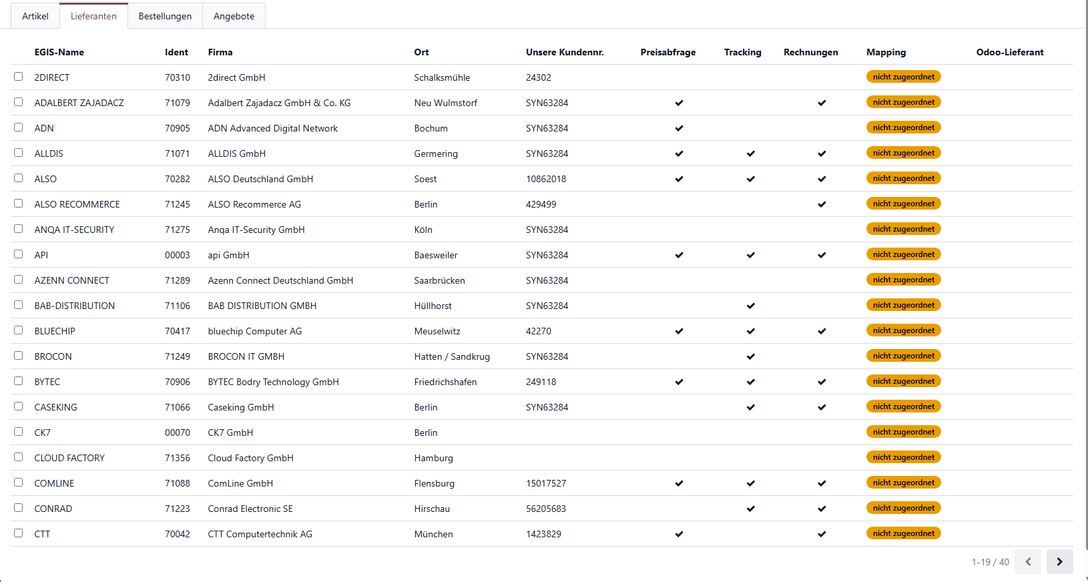Click the Rechnungen checkmark for CONRAD
Viewport: 1088px width, 582px height.
tap(822, 509)
